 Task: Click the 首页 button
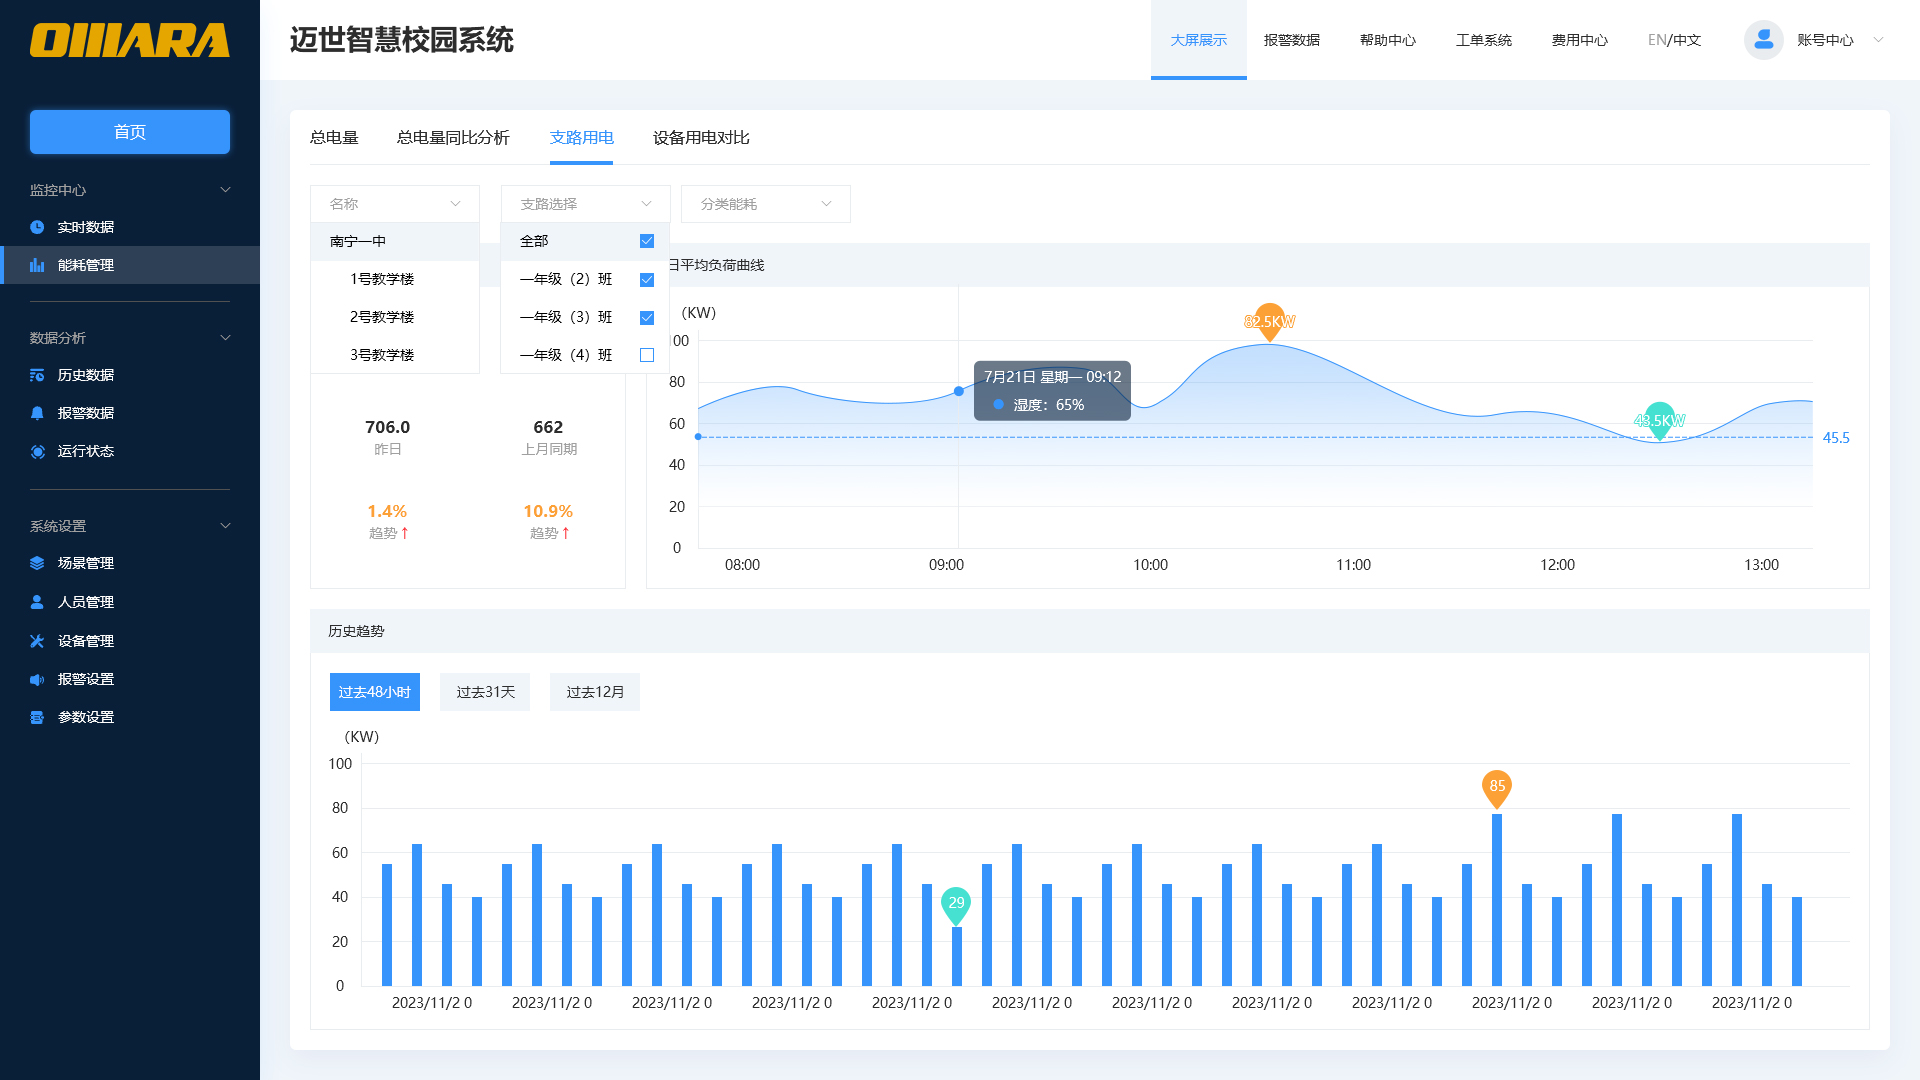tap(130, 132)
